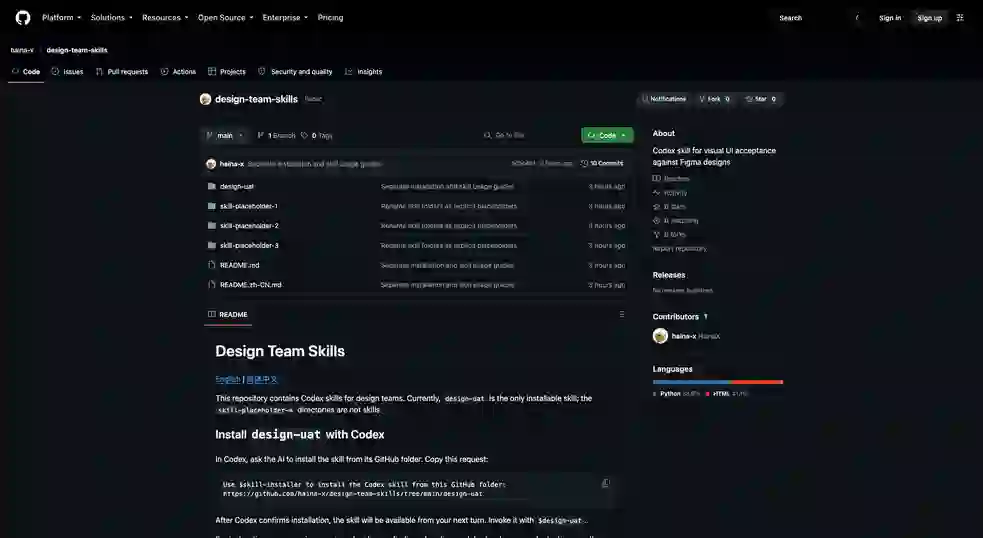Click the Sign up button

(929, 18)
